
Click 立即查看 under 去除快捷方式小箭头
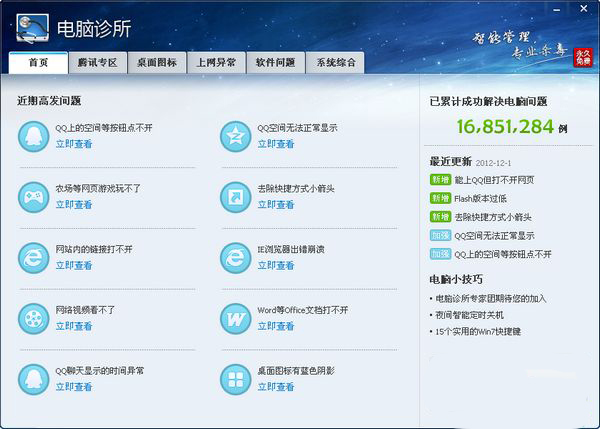pos(276,205)
